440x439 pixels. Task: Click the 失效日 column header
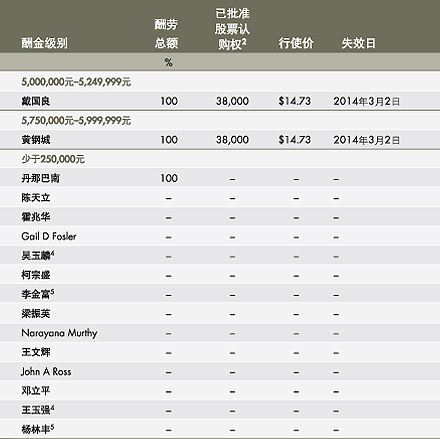click(x=359, y=43)
